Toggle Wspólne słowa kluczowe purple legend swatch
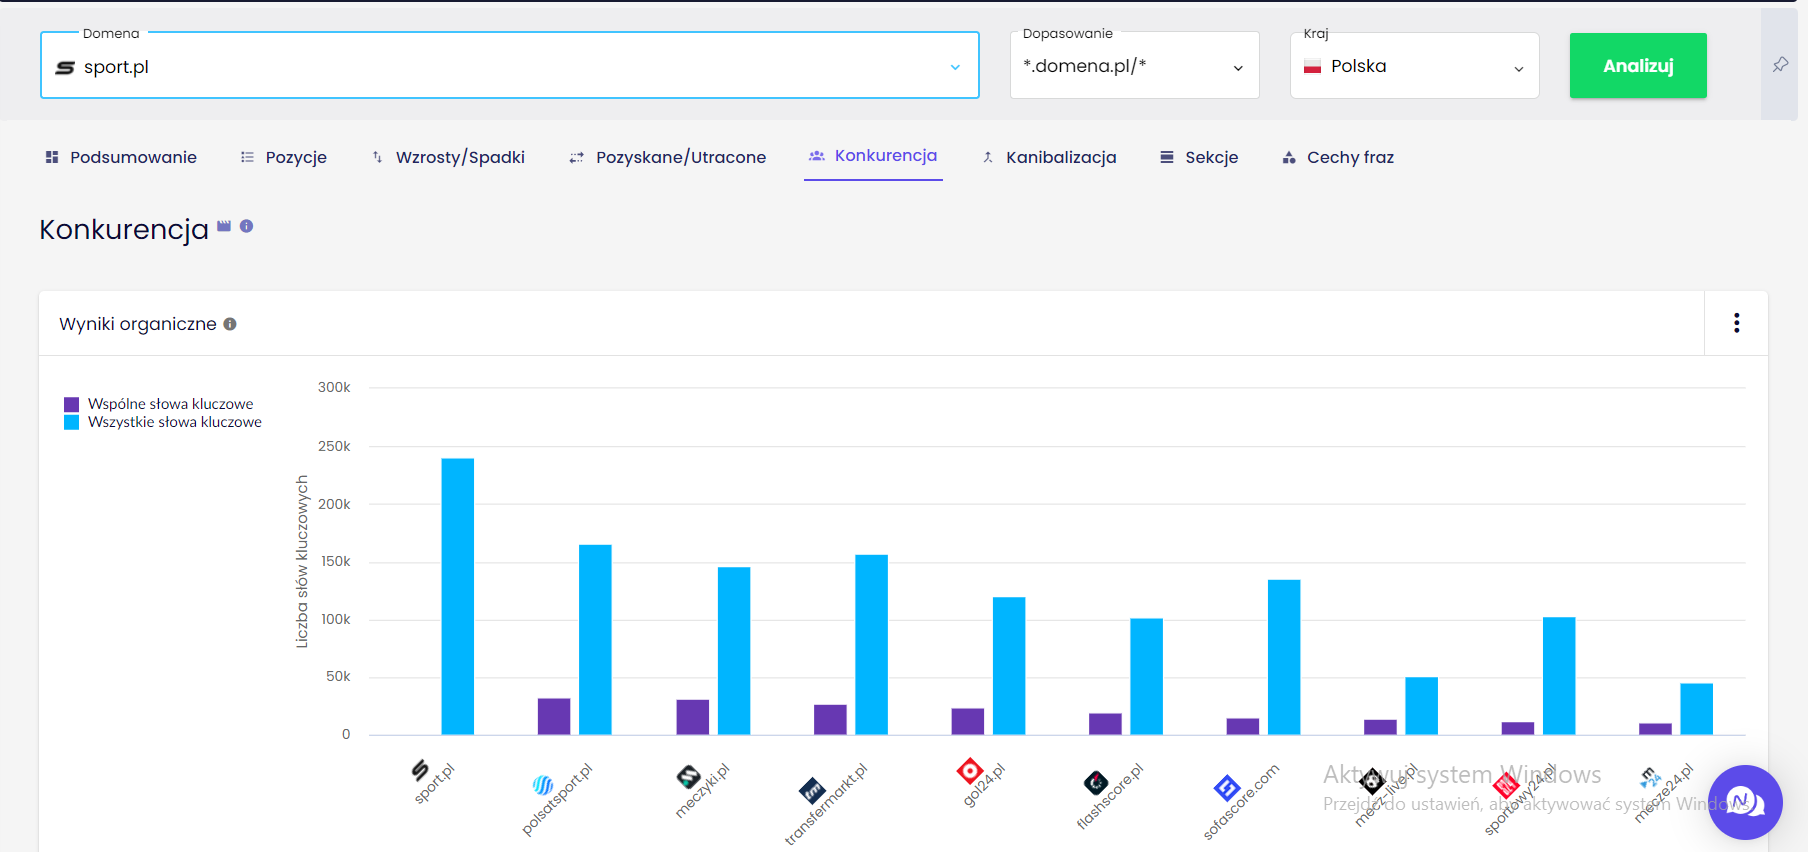Screen dimensions: 1808x852 (71, 404)
